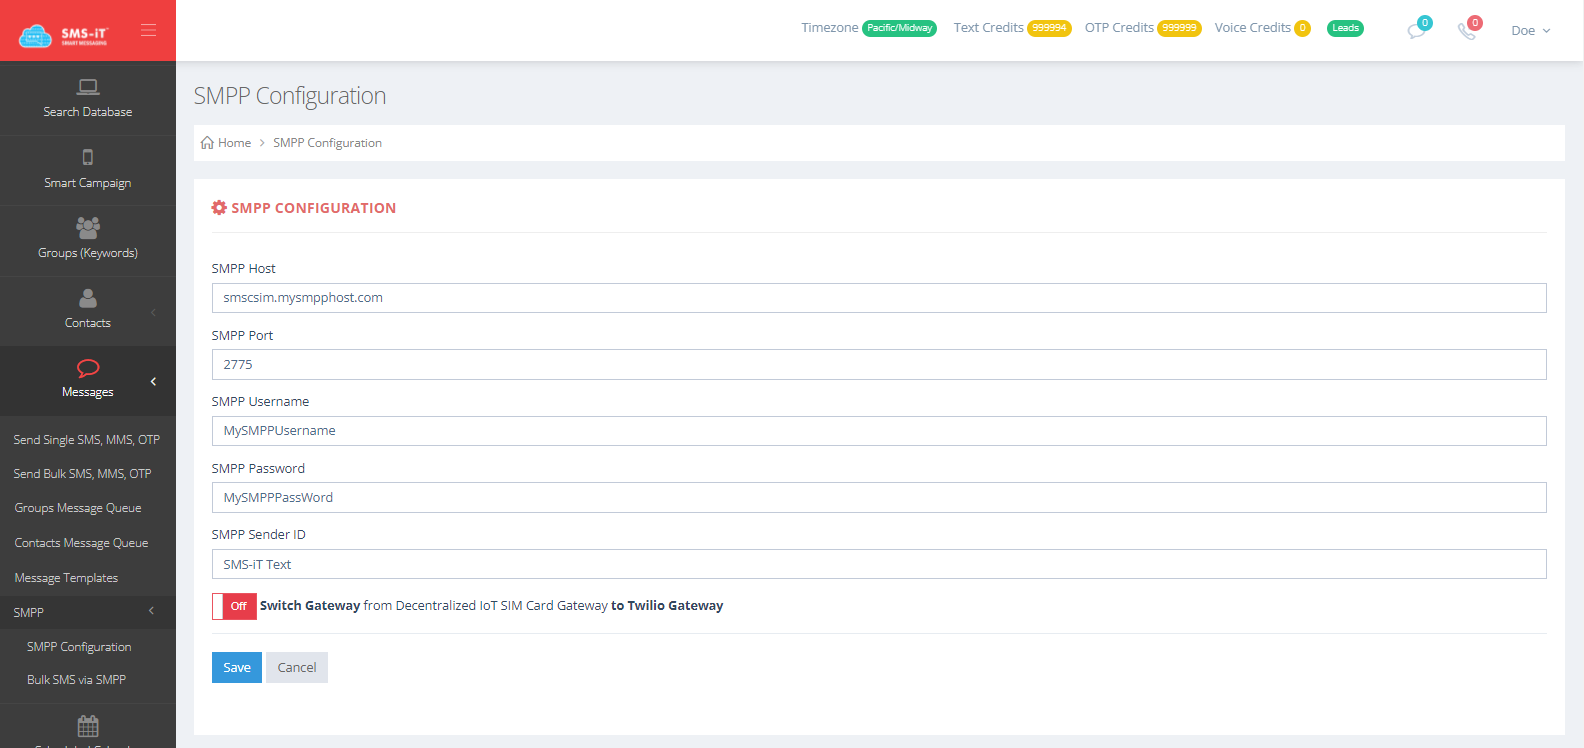Open Groups (Keywords) people icon
This screenshot has width=1584, height=748.
click(x=88, y=227)
